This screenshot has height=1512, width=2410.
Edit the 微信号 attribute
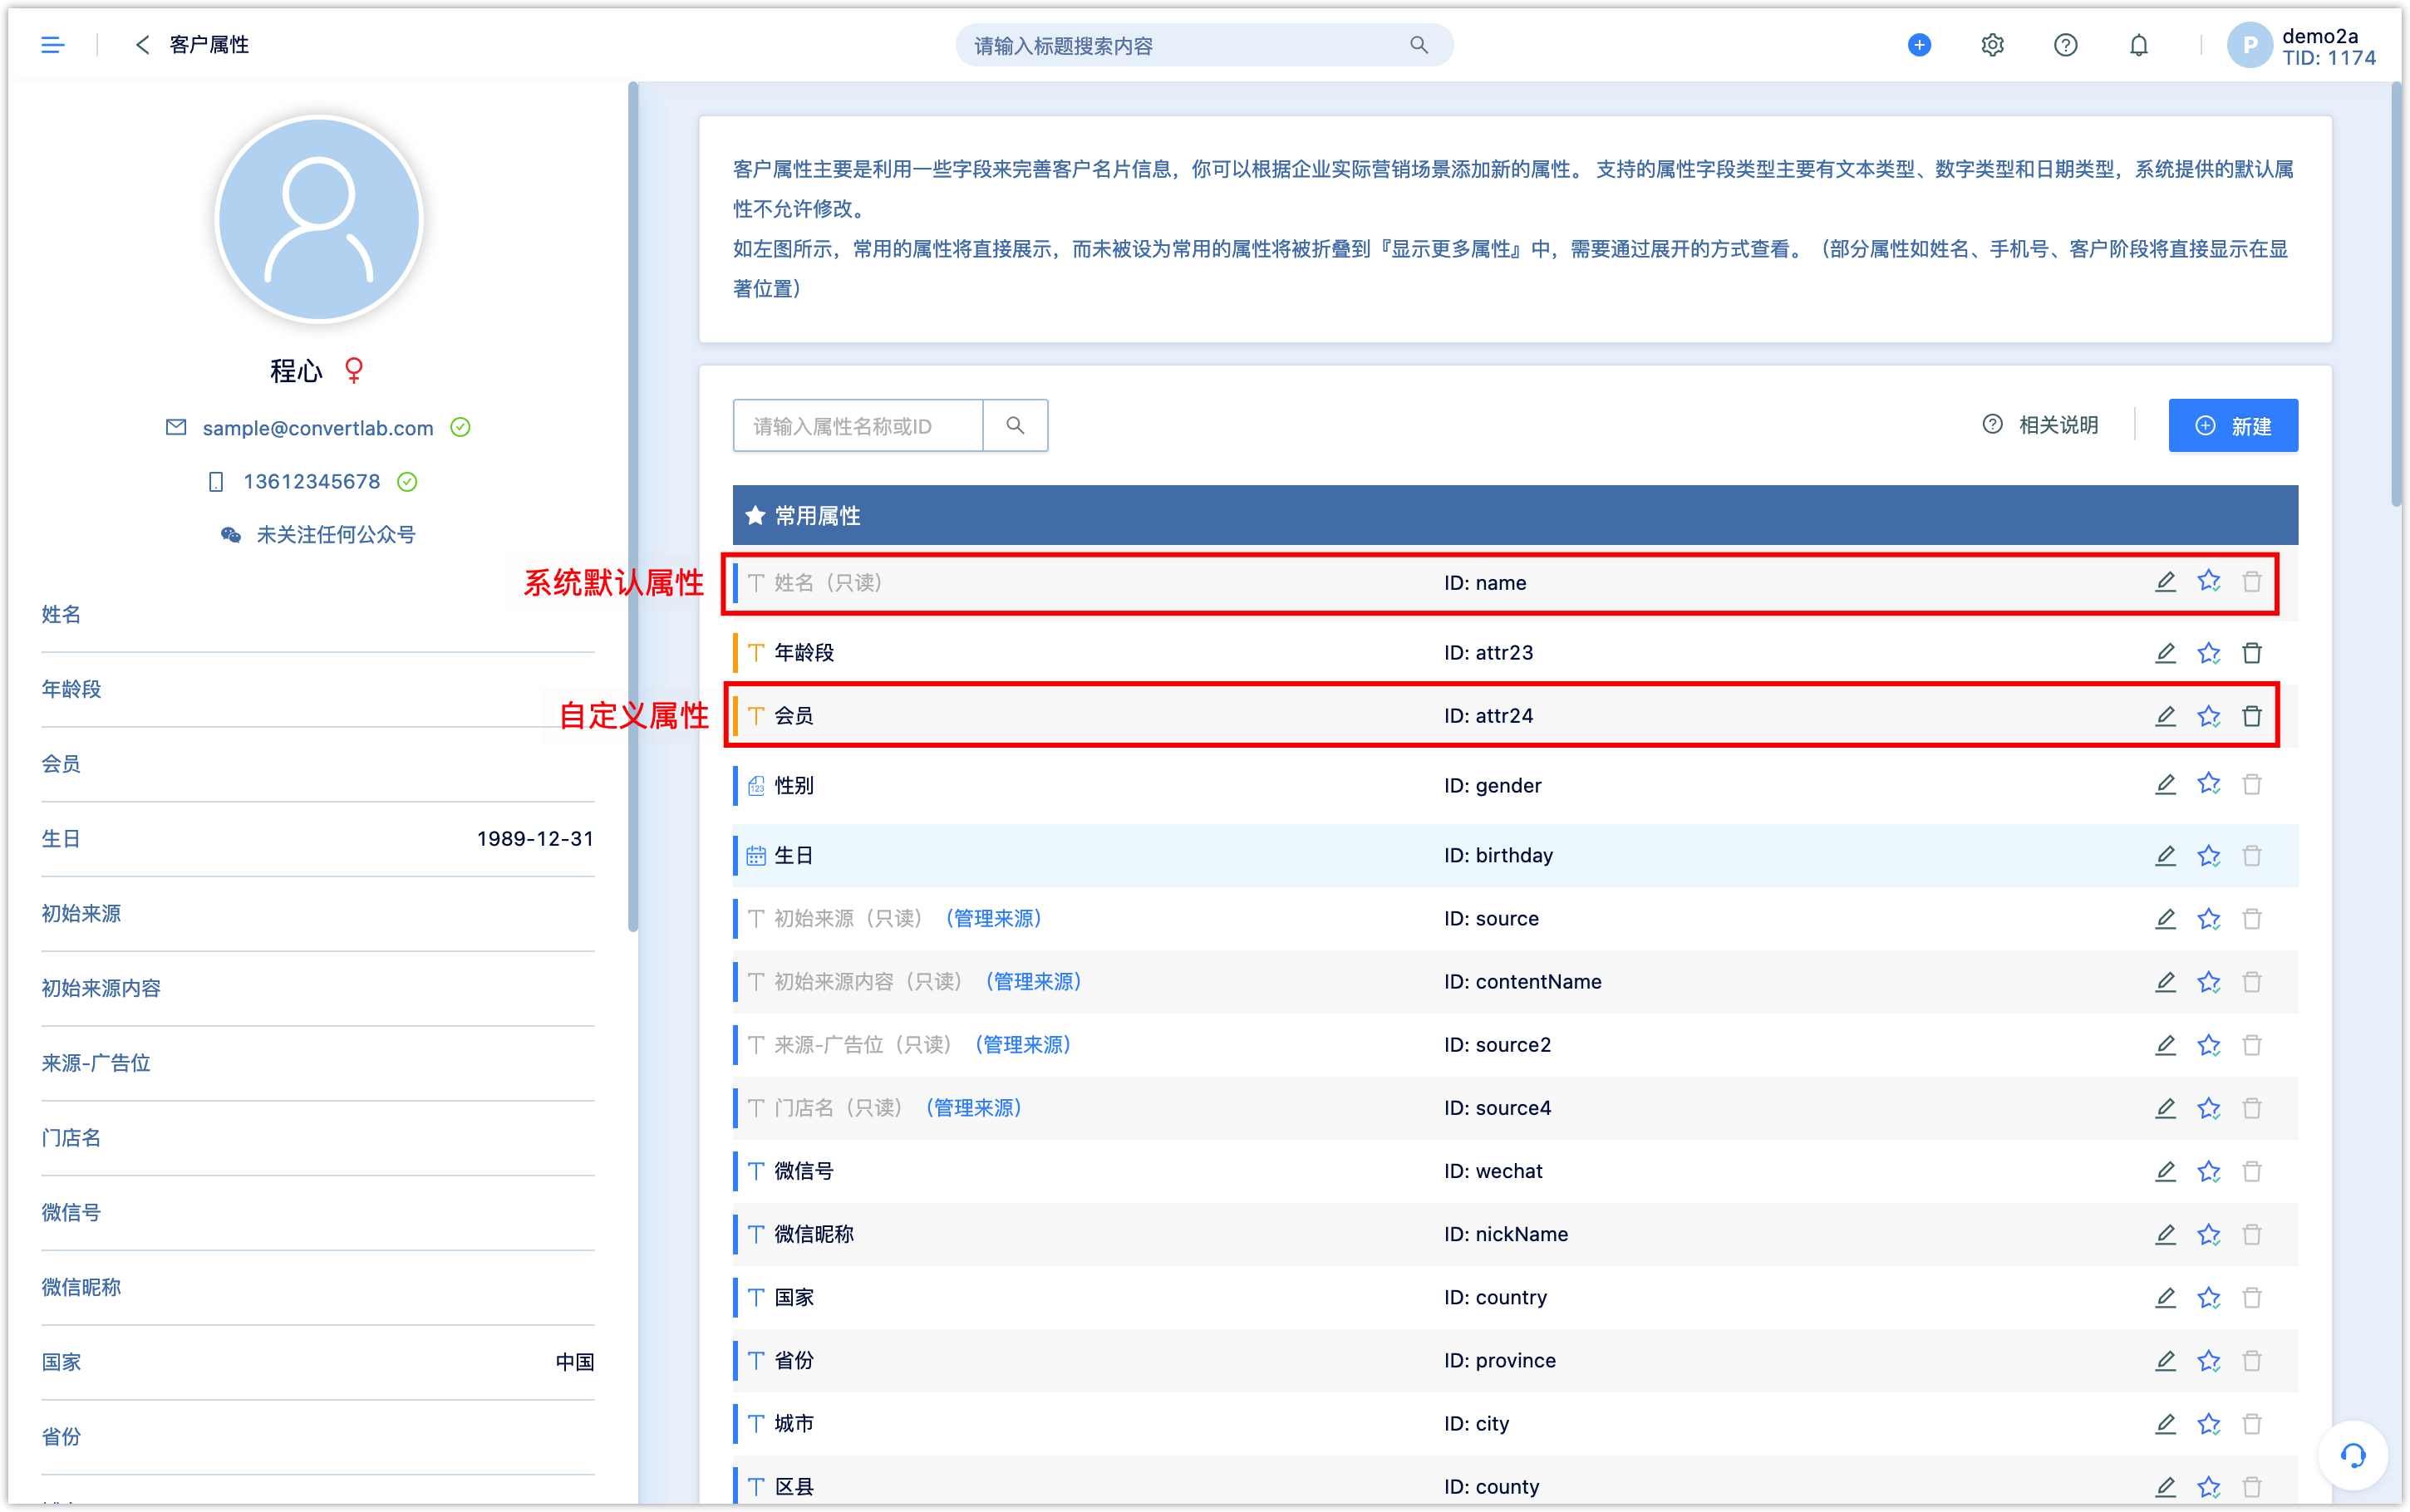(x=2165, y=1171)
